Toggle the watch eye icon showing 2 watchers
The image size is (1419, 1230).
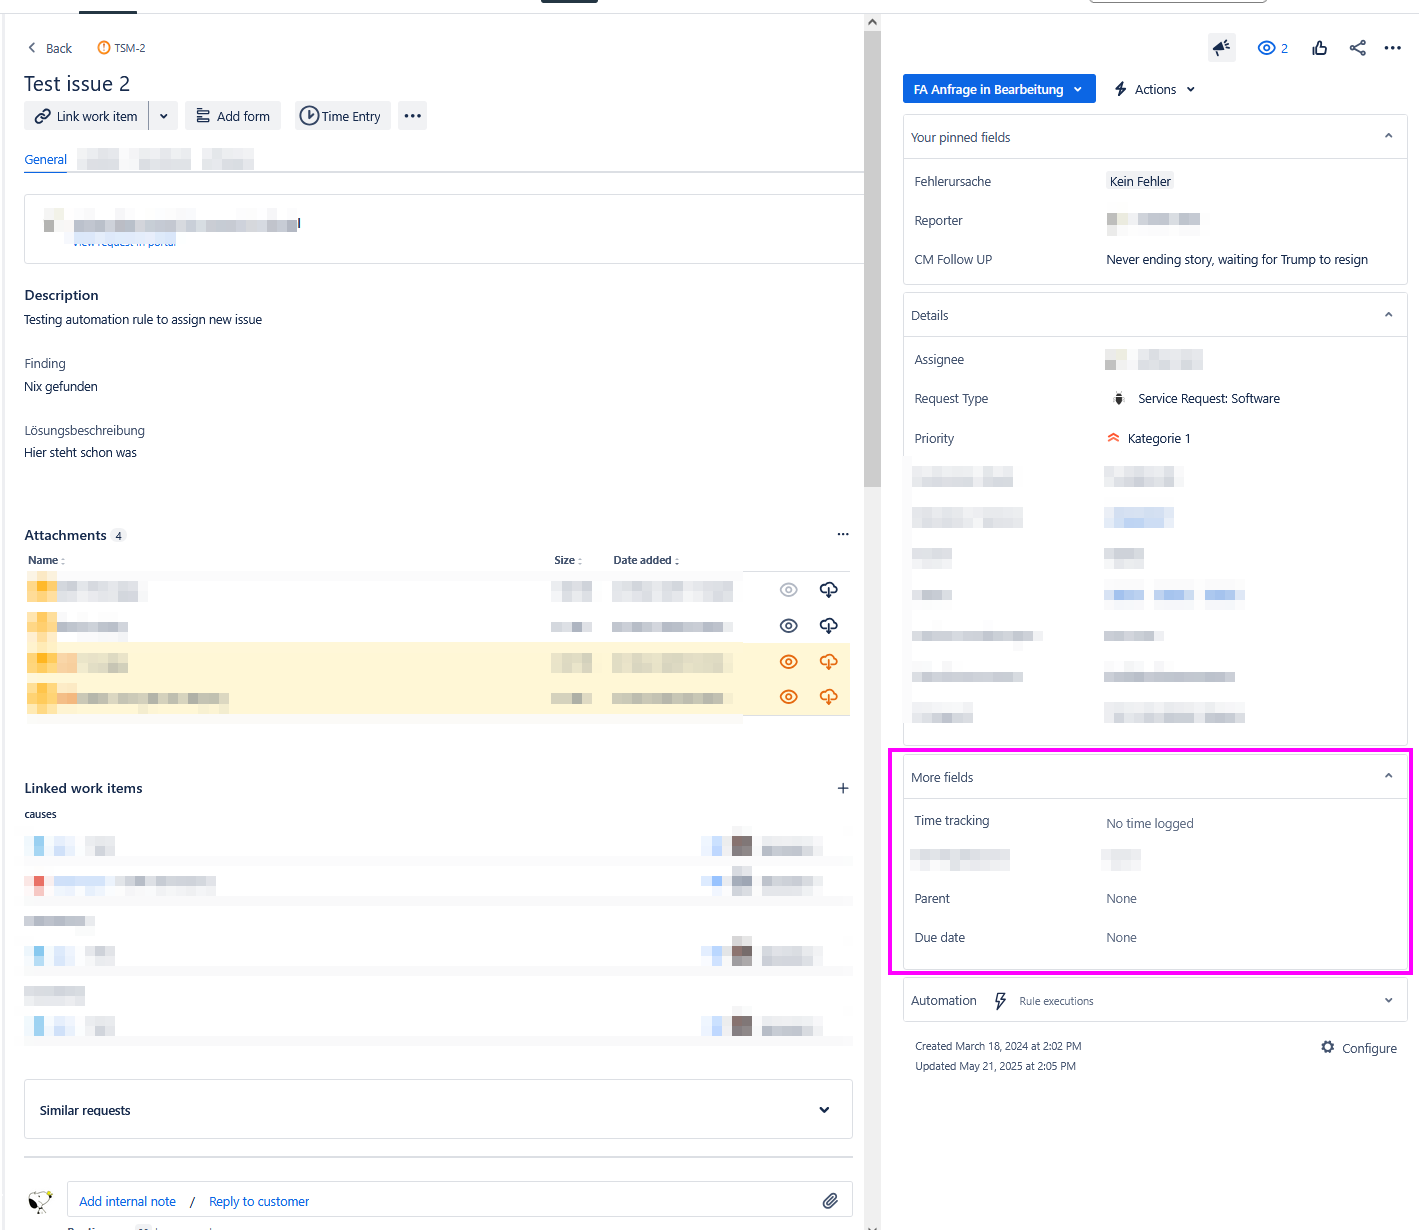click(x=1273, y=48)
